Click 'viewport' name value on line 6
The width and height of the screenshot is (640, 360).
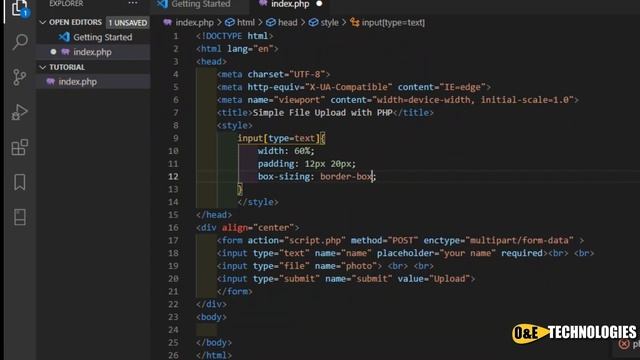(299, 100)
